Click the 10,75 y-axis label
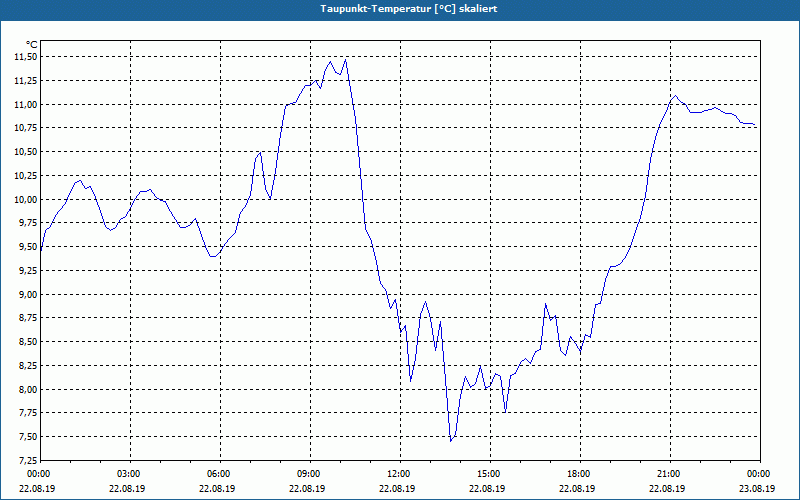 [x=26, y=128]
